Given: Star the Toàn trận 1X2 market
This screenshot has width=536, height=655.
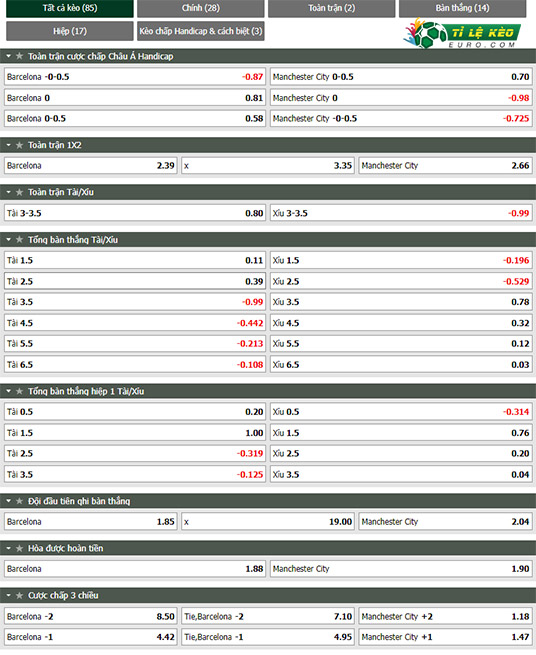Looking at the screenshot, I should (19, 145).
